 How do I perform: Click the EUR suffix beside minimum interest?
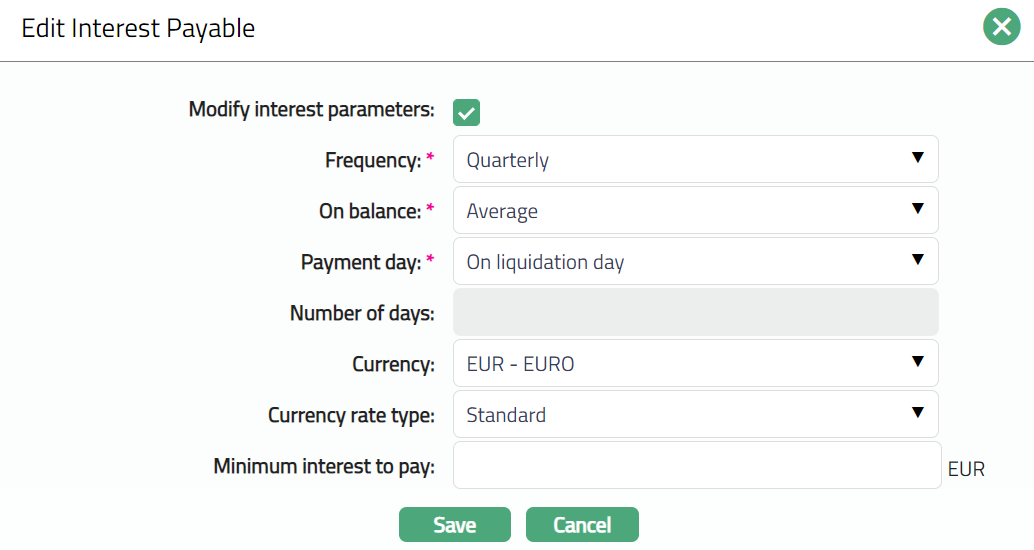click(966, 468)
